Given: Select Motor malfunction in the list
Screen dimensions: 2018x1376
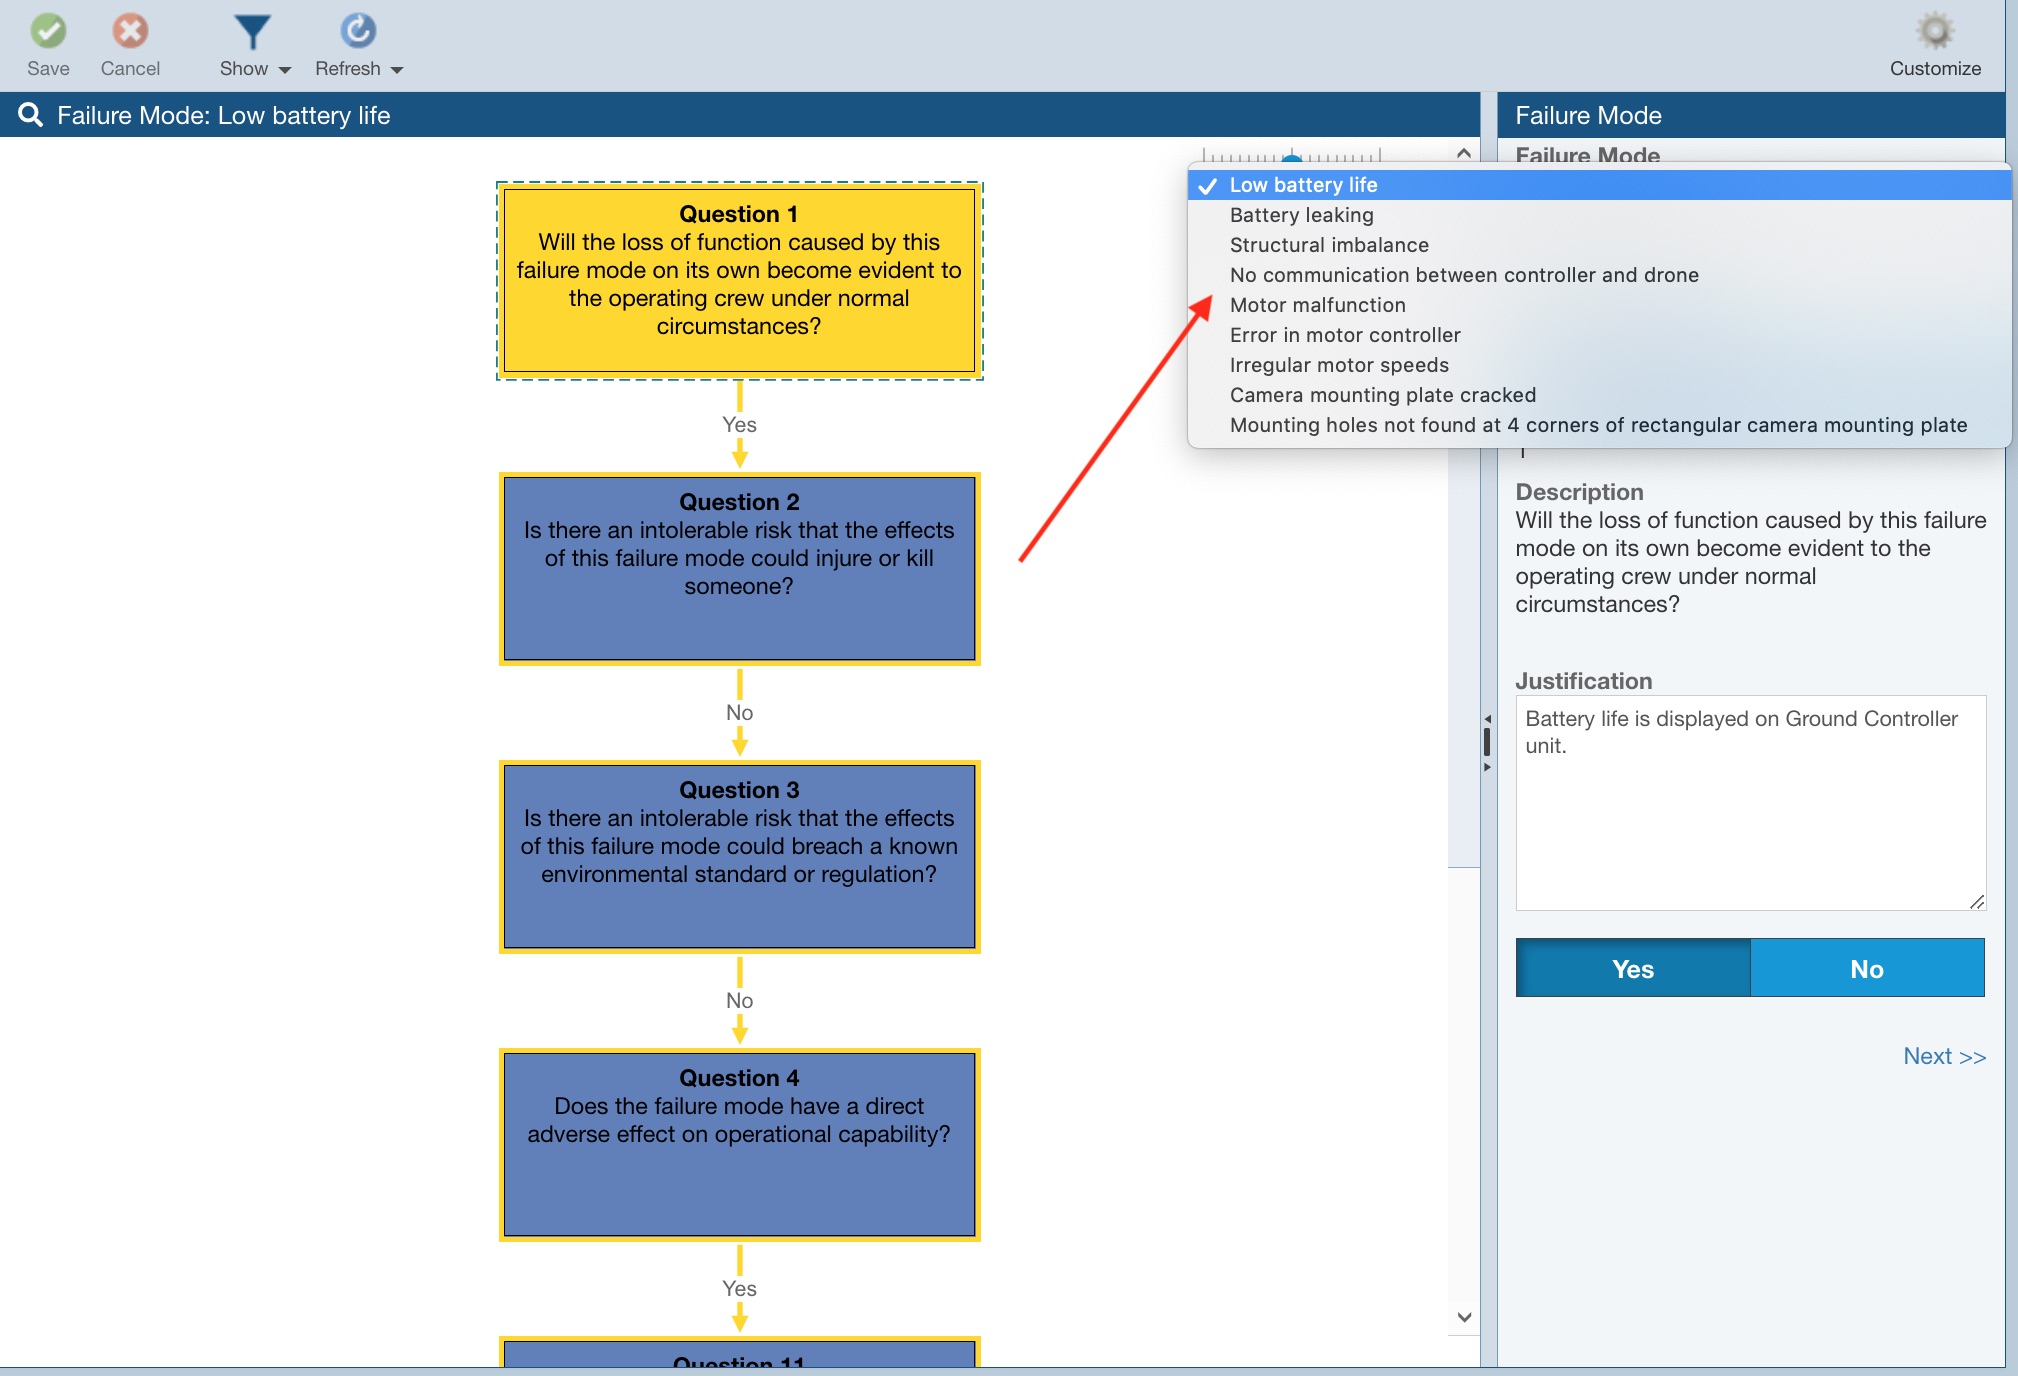Looking at the screenshot, I should coord(1317,305).
